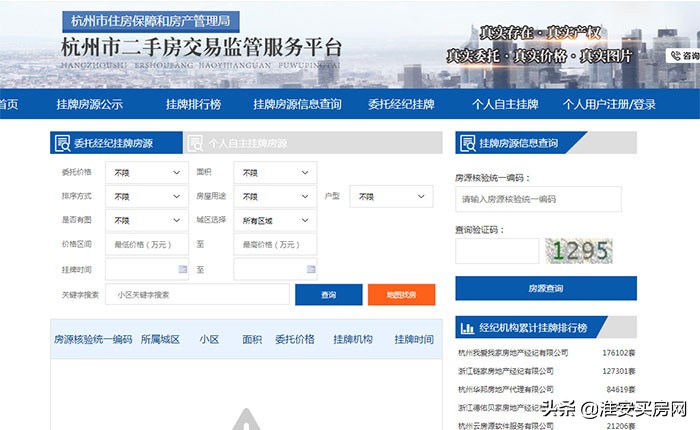The height and width of the screenshot is (430, 700).
Task: Click the 房源核验统一编码 column header
Action: coord(93,339)
